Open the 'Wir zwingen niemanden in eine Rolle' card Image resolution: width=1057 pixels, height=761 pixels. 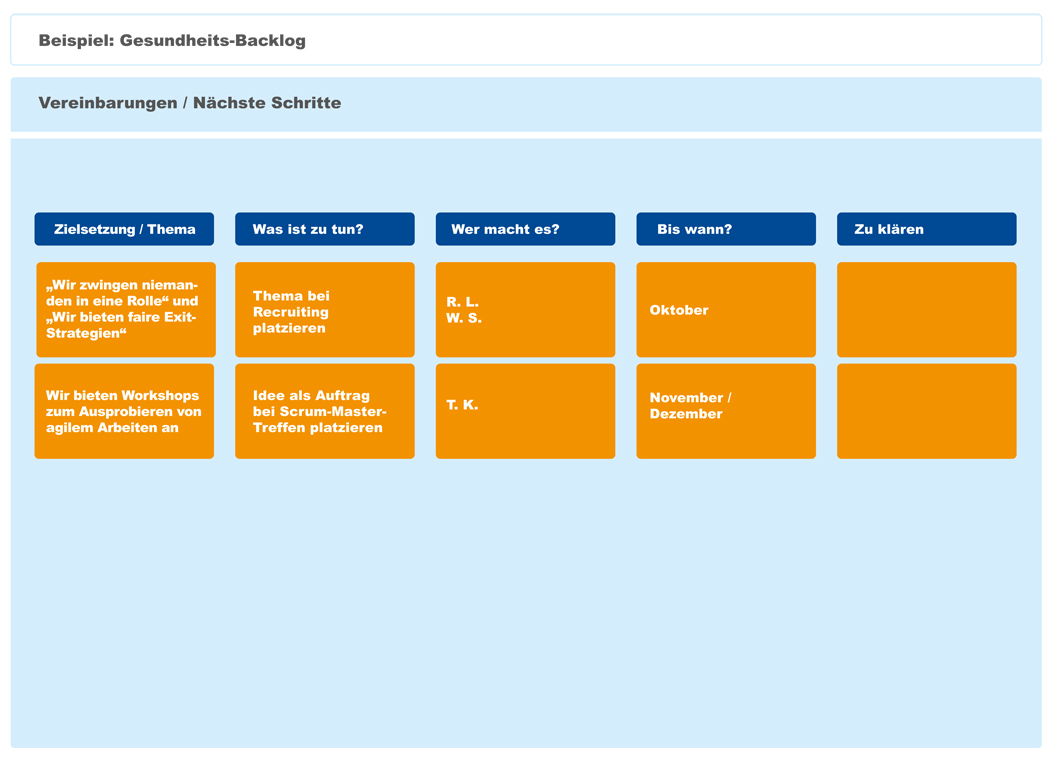(x=126, y=309)
